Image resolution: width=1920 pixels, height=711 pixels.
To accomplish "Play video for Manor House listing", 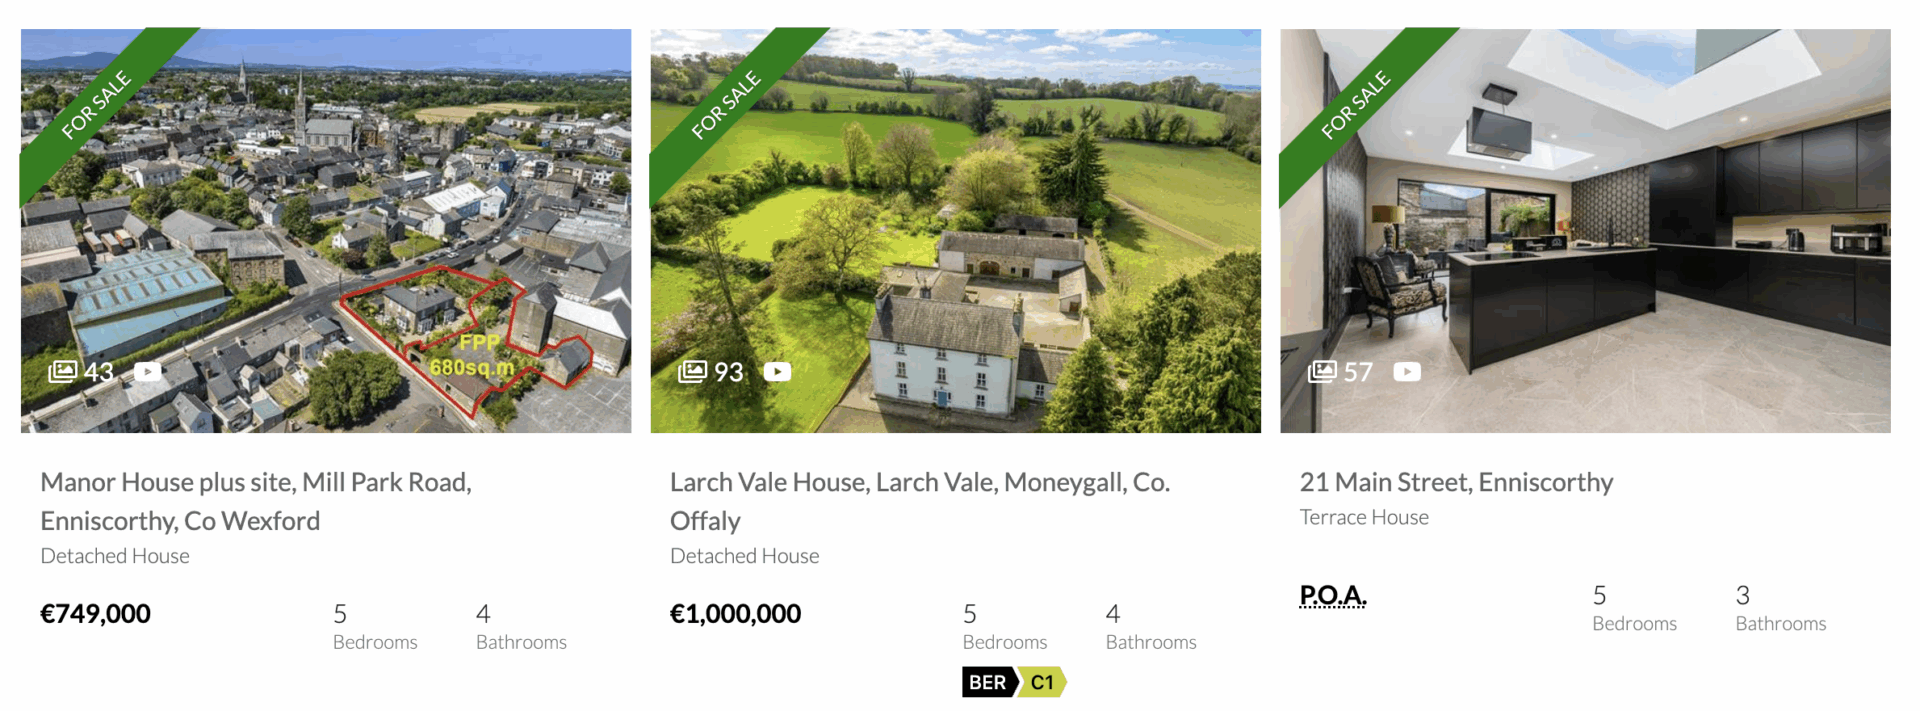I will tap(147, 372).
